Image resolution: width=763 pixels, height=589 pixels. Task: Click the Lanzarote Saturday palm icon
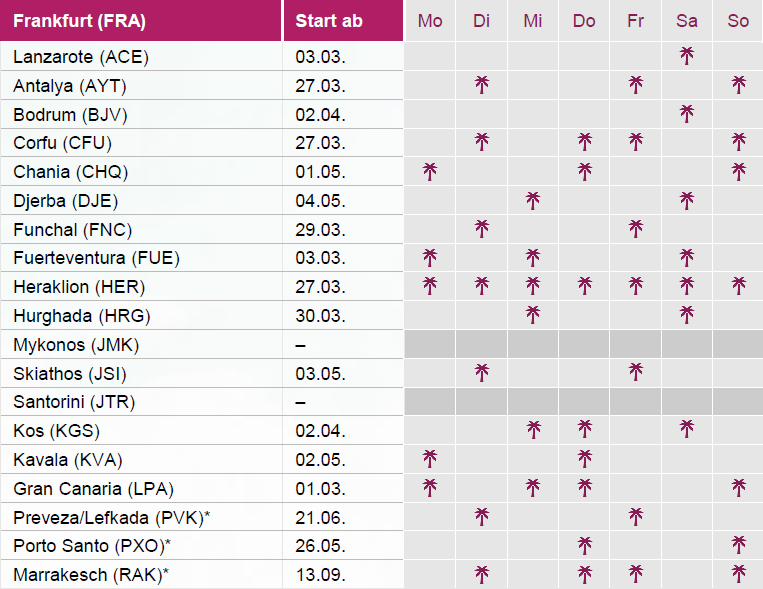click(x=686, y=56)
